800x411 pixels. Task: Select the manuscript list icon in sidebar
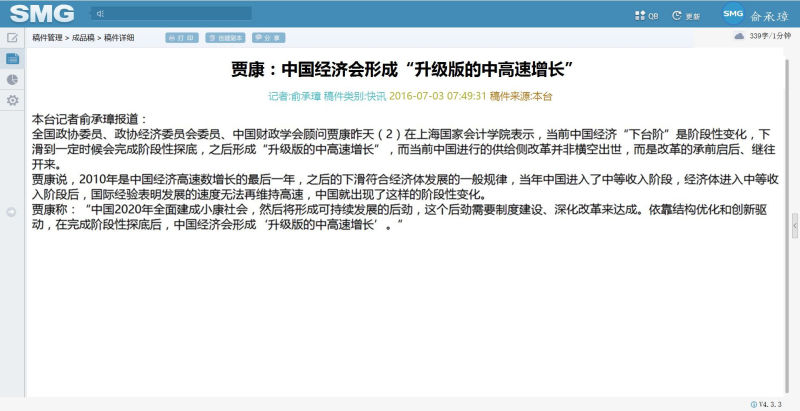[x=12, y=59]
